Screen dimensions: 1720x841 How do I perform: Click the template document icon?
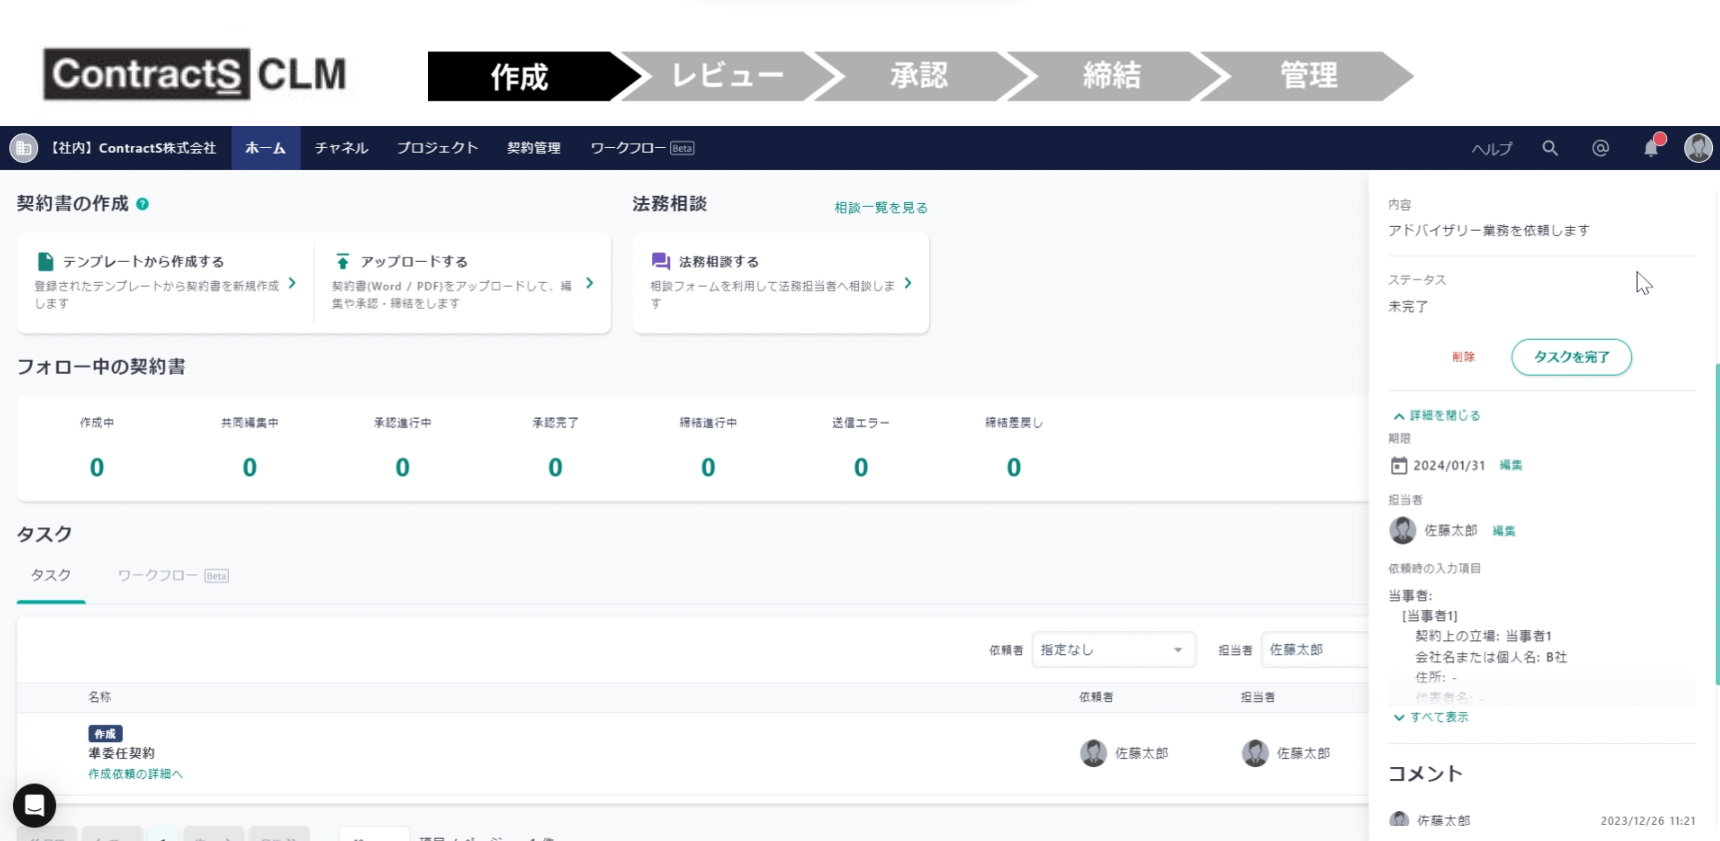(x=45, y=261)
